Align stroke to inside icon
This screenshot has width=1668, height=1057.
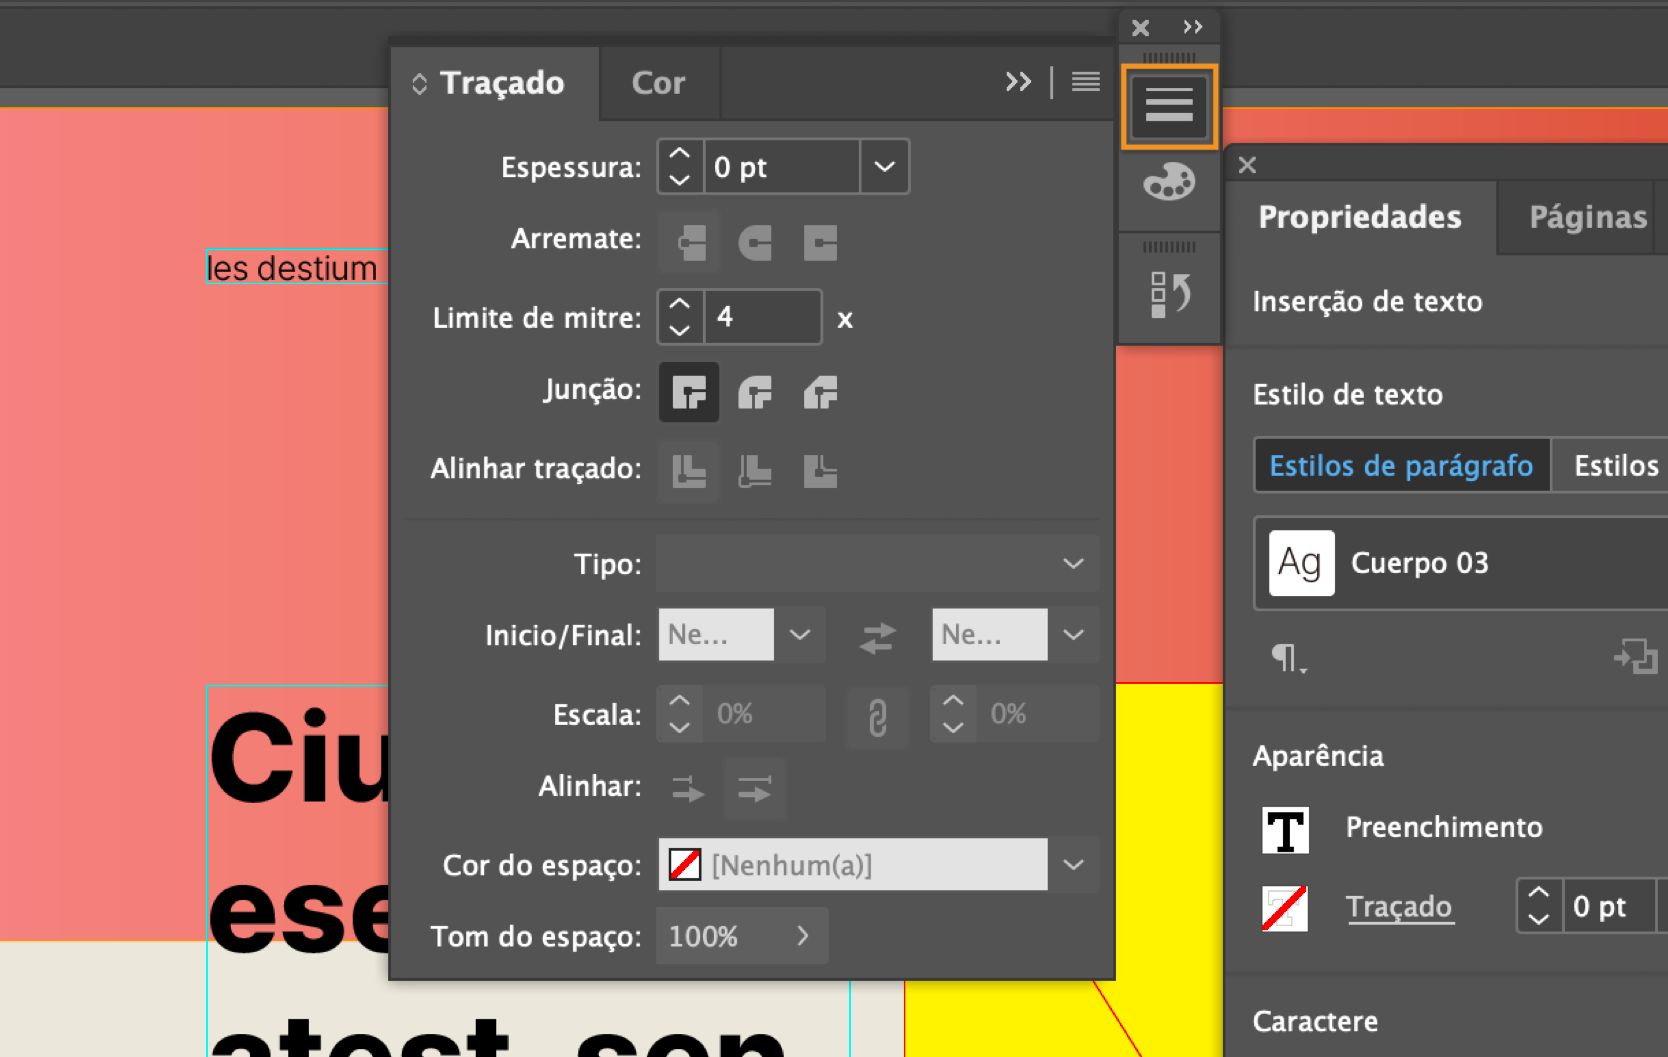point(755,470)
